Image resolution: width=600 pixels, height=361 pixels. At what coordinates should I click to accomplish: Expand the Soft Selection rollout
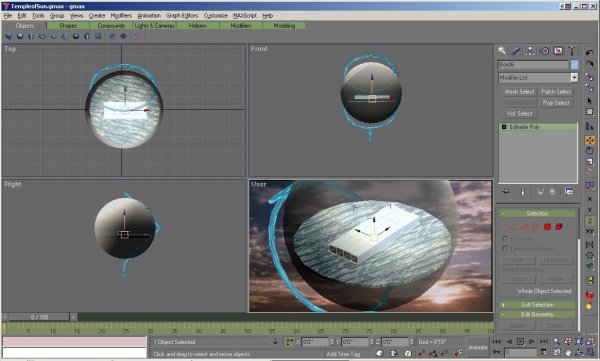pyautogui.click(x=537, y=305)
